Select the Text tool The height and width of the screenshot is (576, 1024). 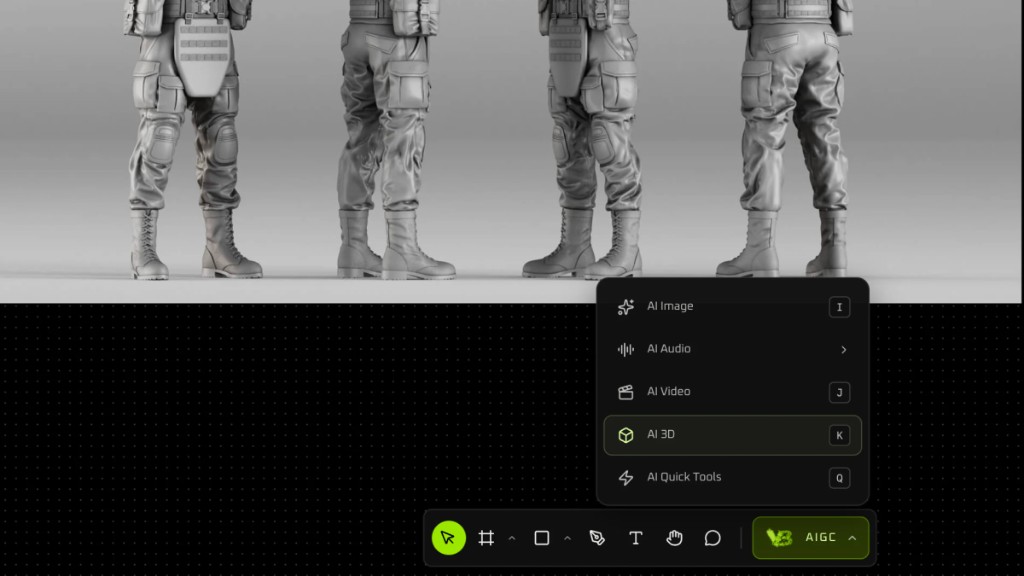[635, 537]
